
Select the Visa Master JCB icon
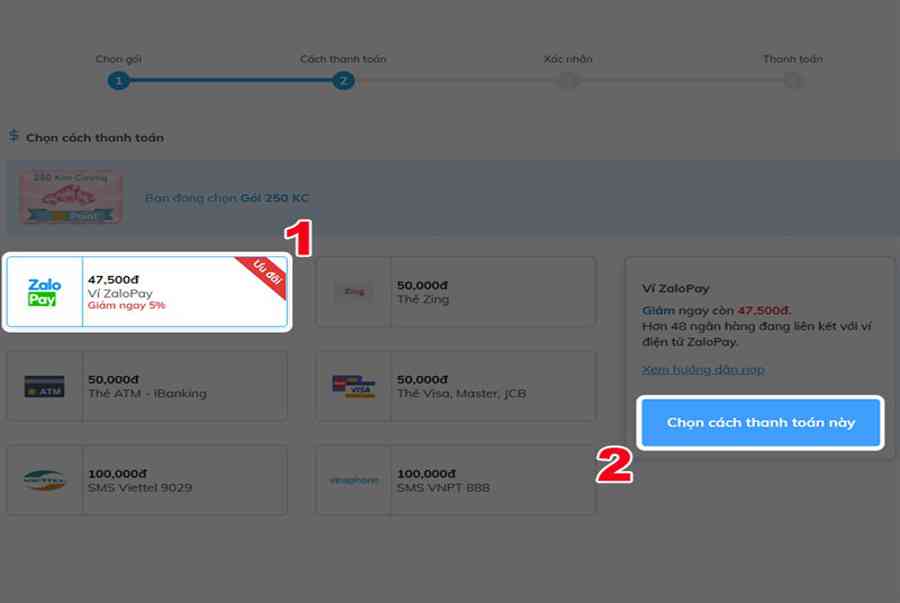(x=354, y=386)
